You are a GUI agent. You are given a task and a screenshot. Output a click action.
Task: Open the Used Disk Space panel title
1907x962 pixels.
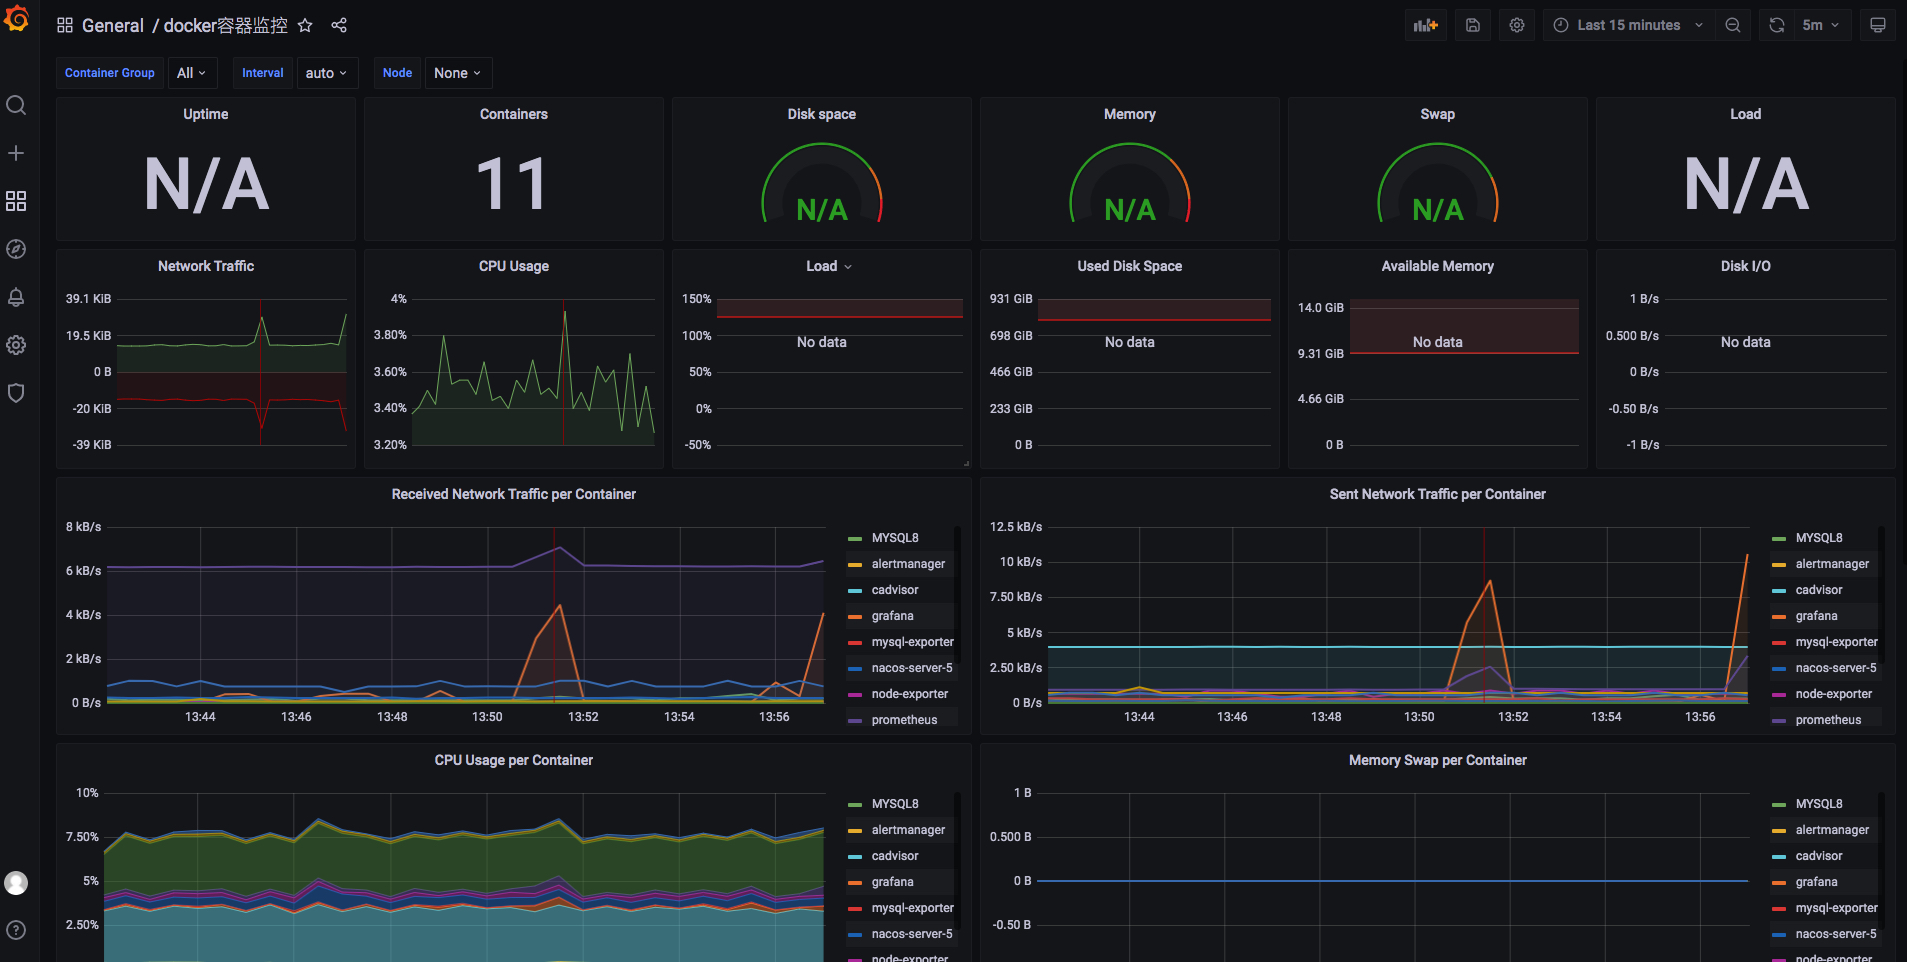tap(1130, 266)
